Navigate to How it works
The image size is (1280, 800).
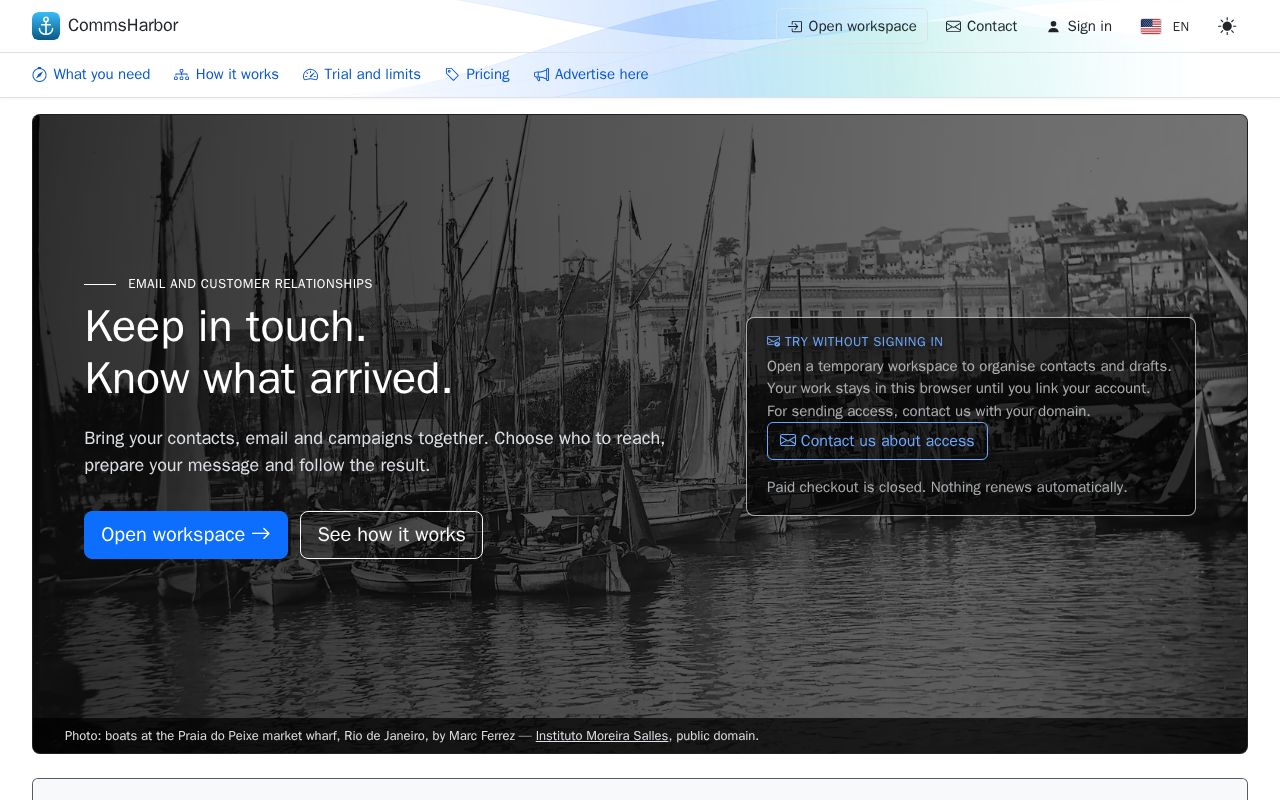click(226, 74)
